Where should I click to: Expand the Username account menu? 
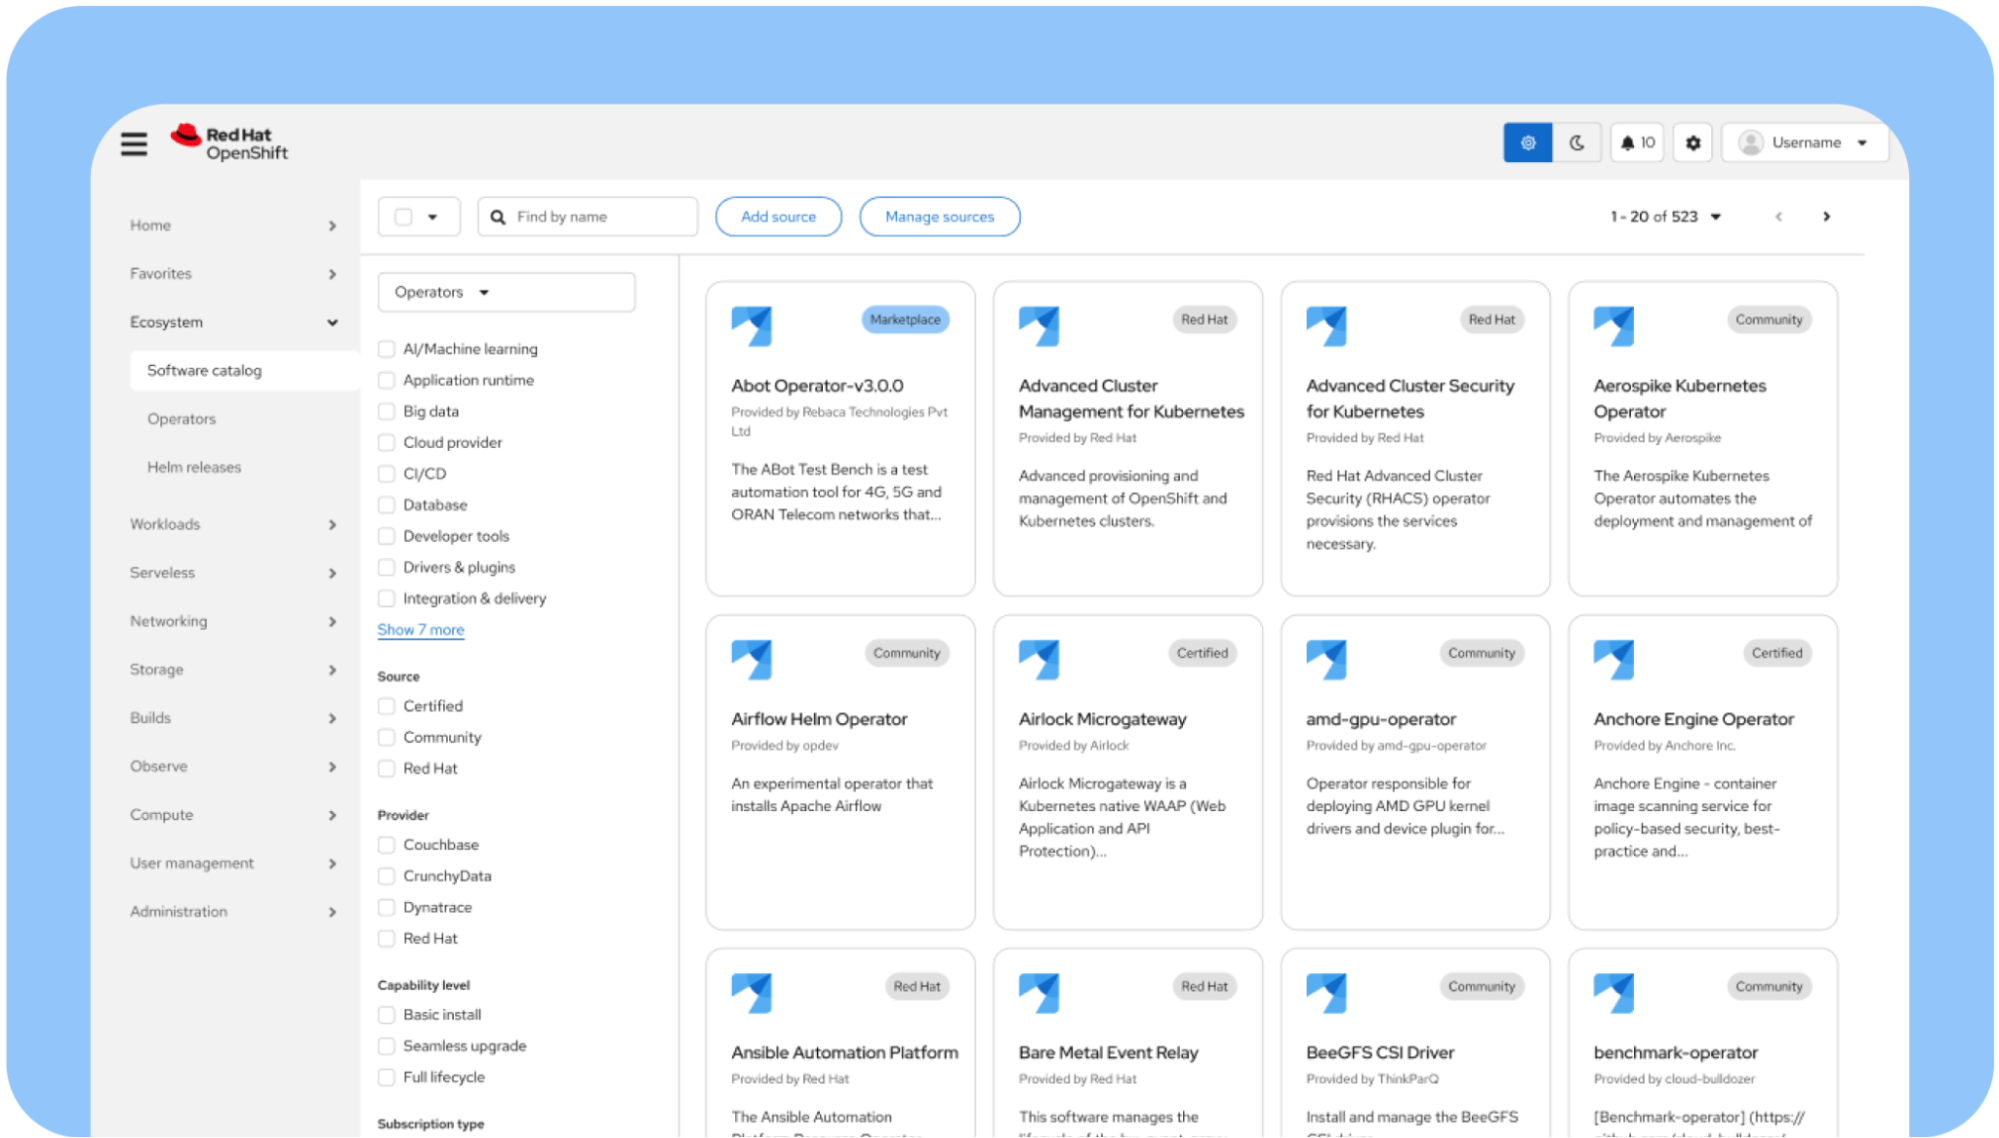click(x=1805, y=143)
